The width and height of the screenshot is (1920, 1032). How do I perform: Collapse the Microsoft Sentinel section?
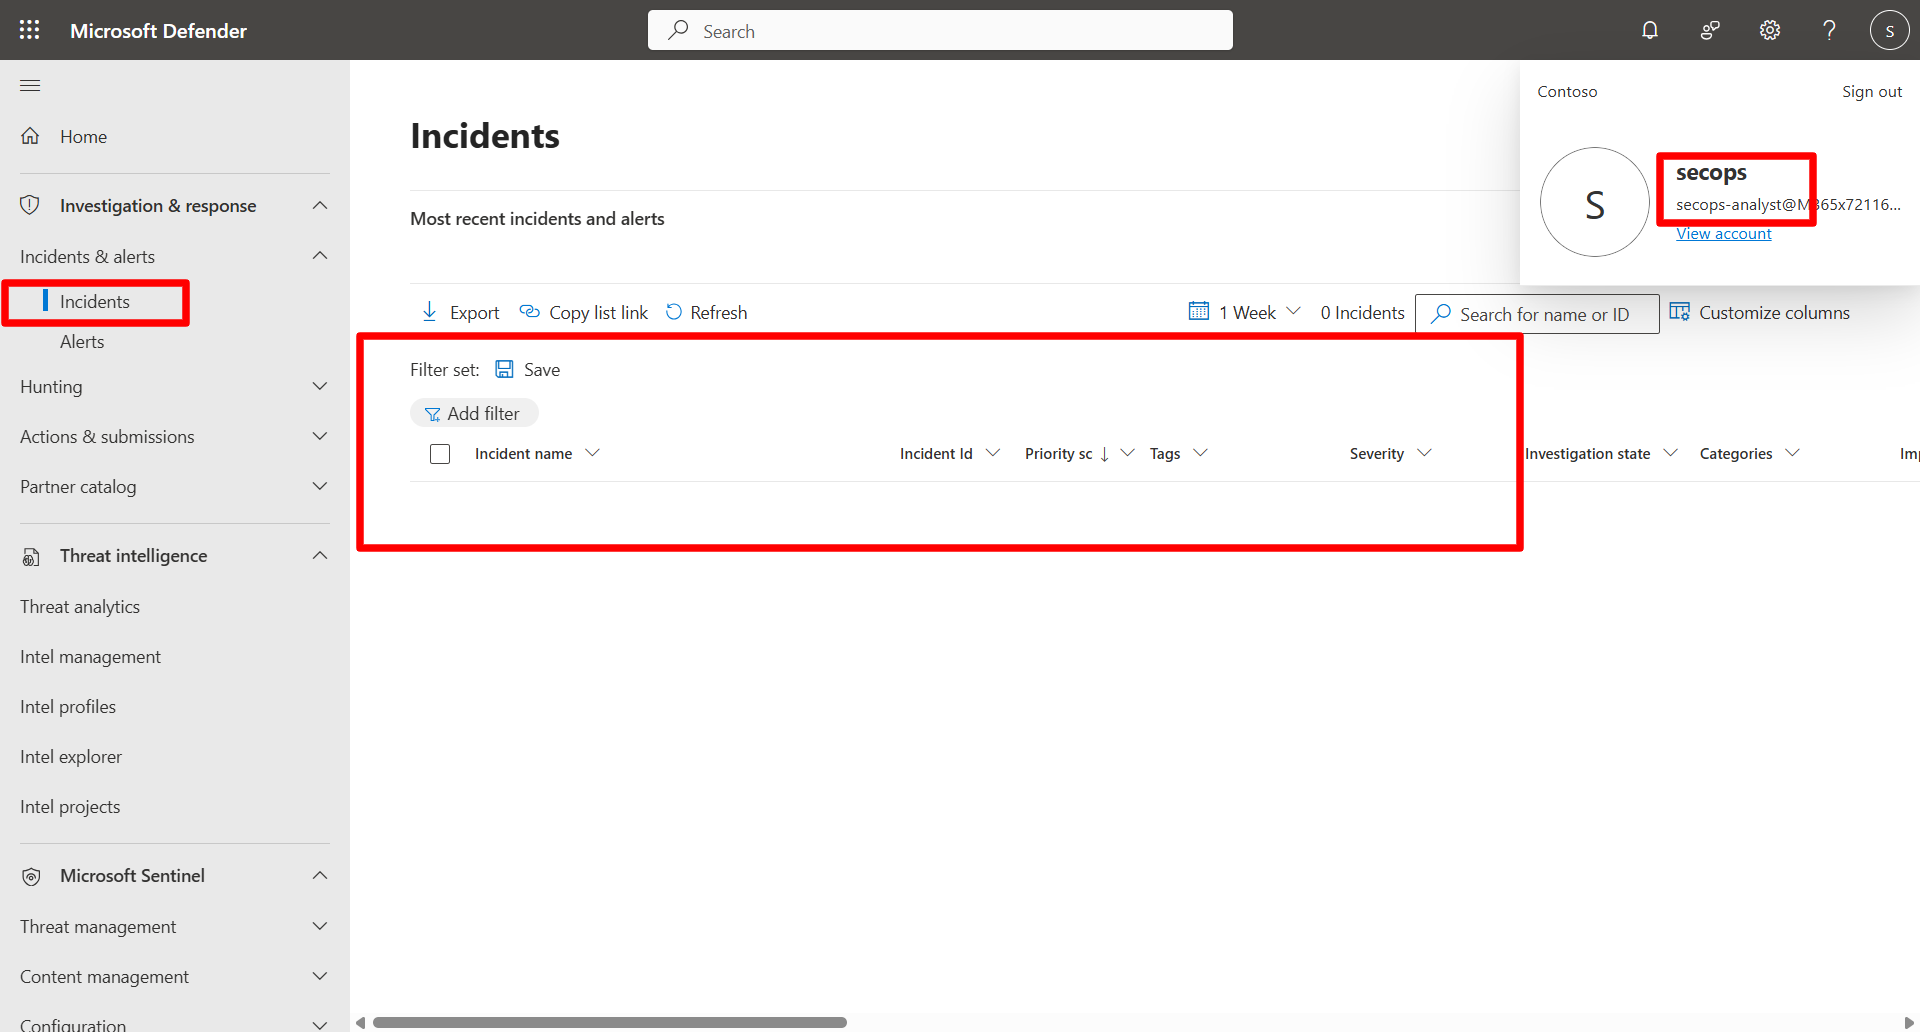click(320, 876)
